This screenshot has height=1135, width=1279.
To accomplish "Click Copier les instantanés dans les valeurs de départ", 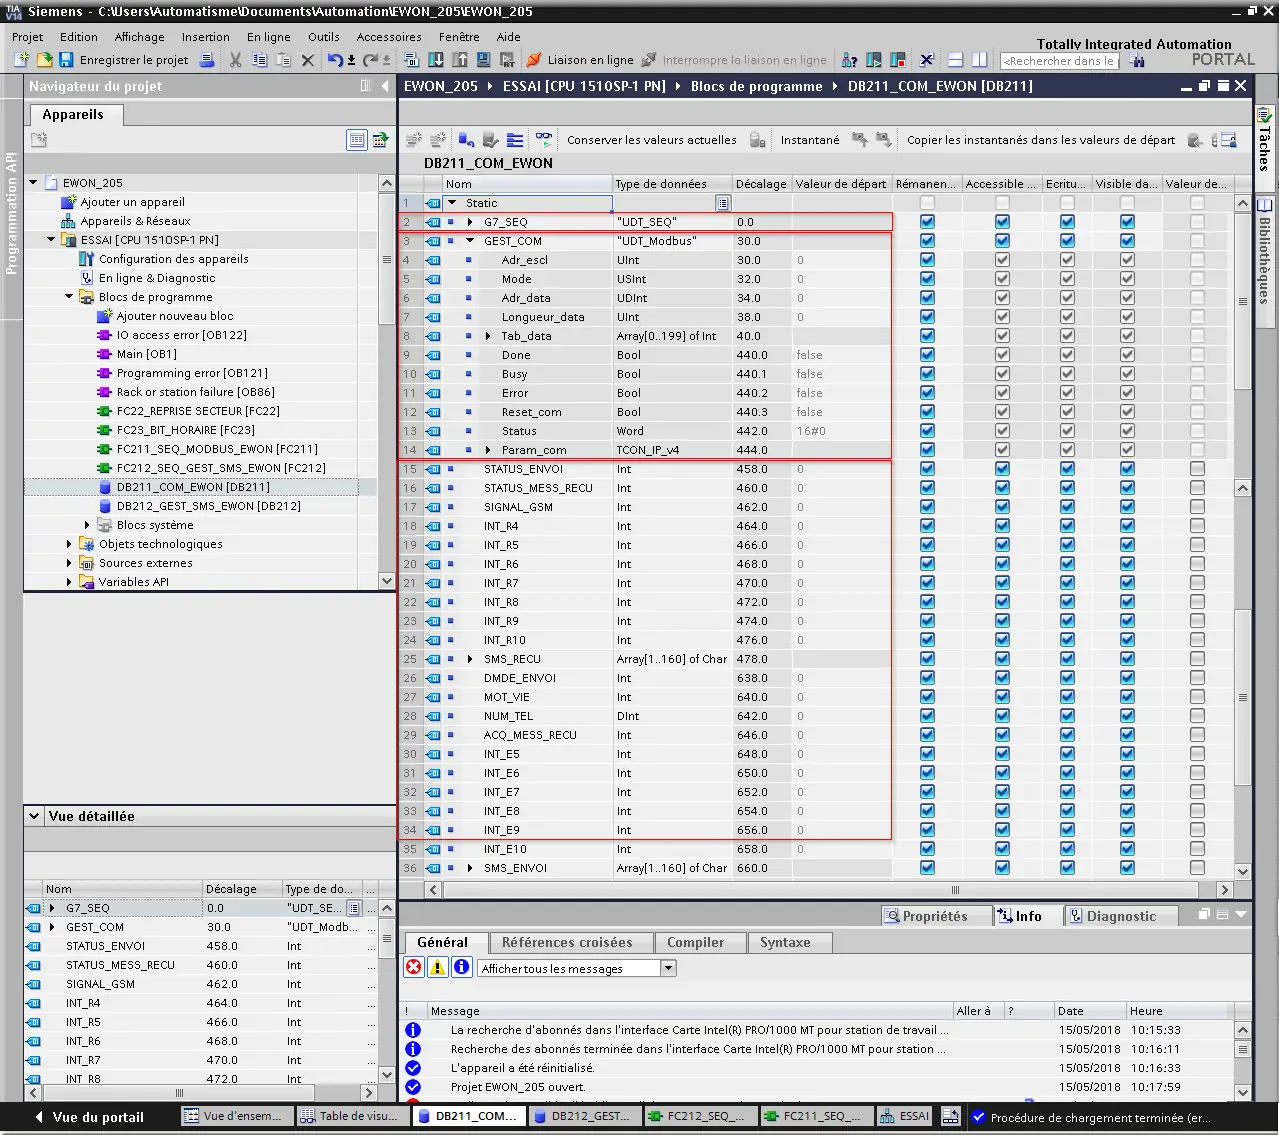I will [1041, 140].
